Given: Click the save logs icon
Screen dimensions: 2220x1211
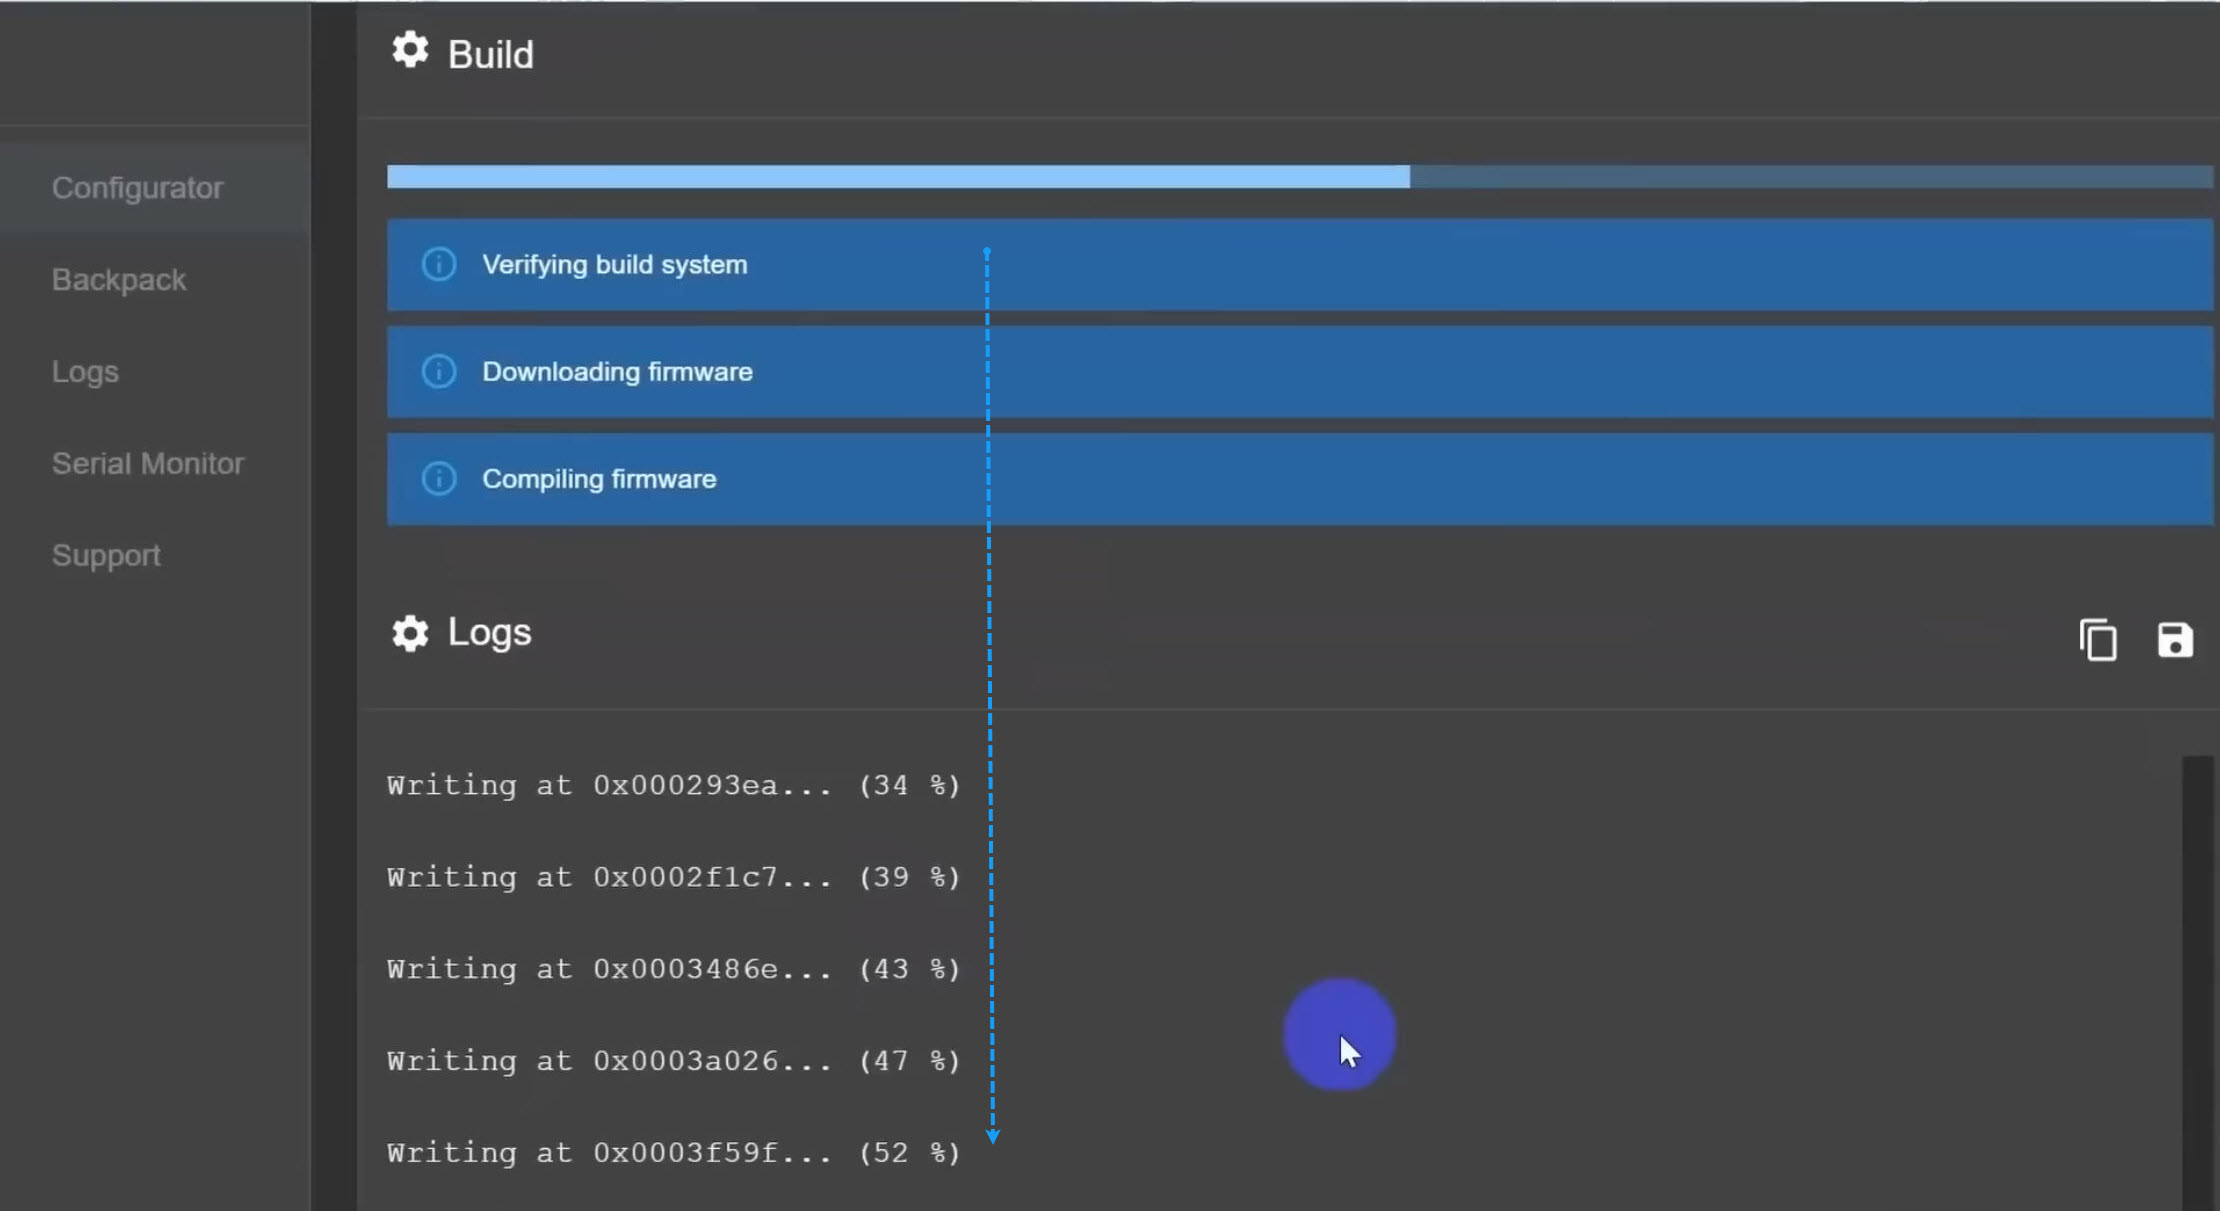Looking at the screenshot, I should pos(2174,641).
